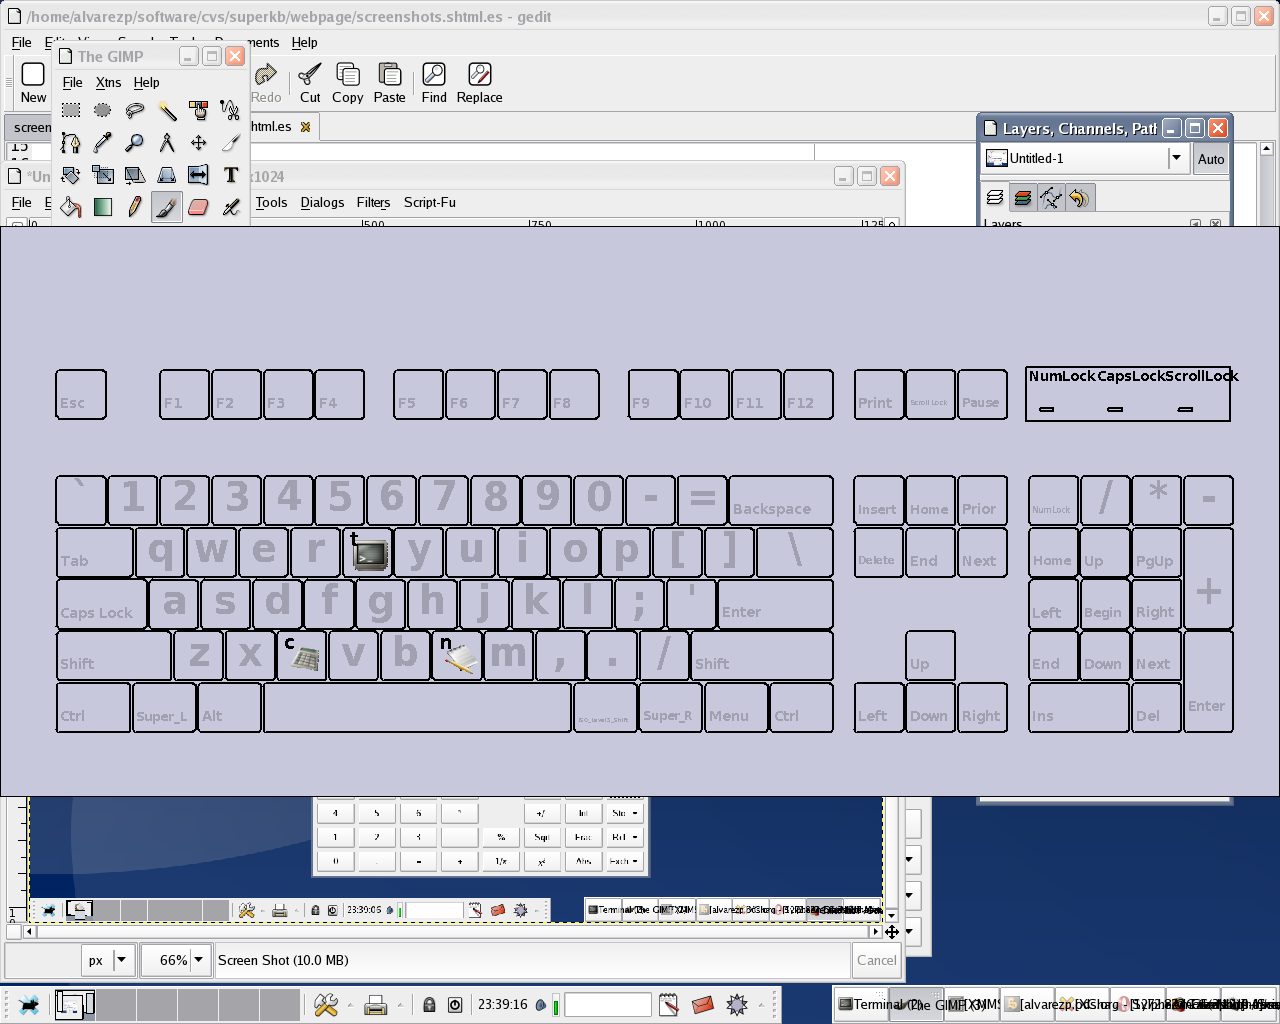Click the Cancel button in status bar
The image size is (1280, 1024).
(876, 960)
